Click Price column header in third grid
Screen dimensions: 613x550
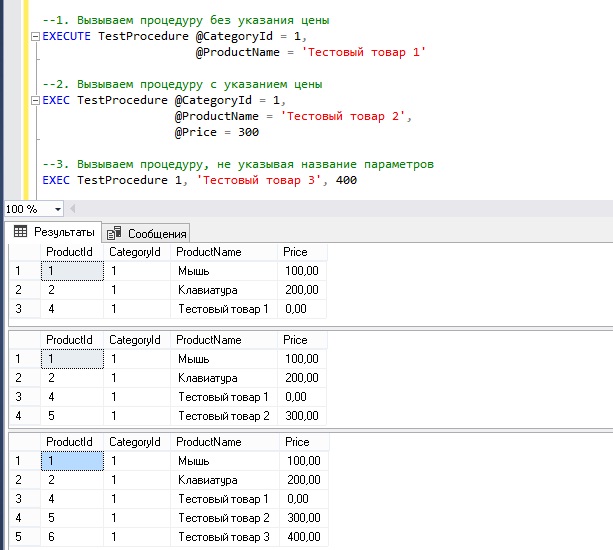[x=295, y=441]
